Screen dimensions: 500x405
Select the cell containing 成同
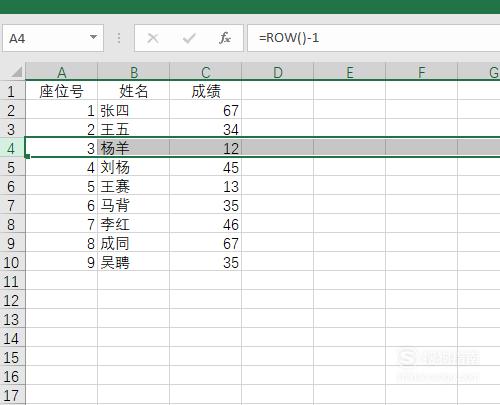click(x=134, y=243)
